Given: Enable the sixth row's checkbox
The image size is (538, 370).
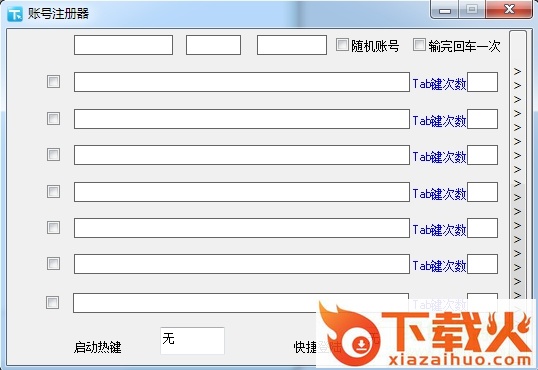Looking at the screenshot, I should tap(53, 264).
